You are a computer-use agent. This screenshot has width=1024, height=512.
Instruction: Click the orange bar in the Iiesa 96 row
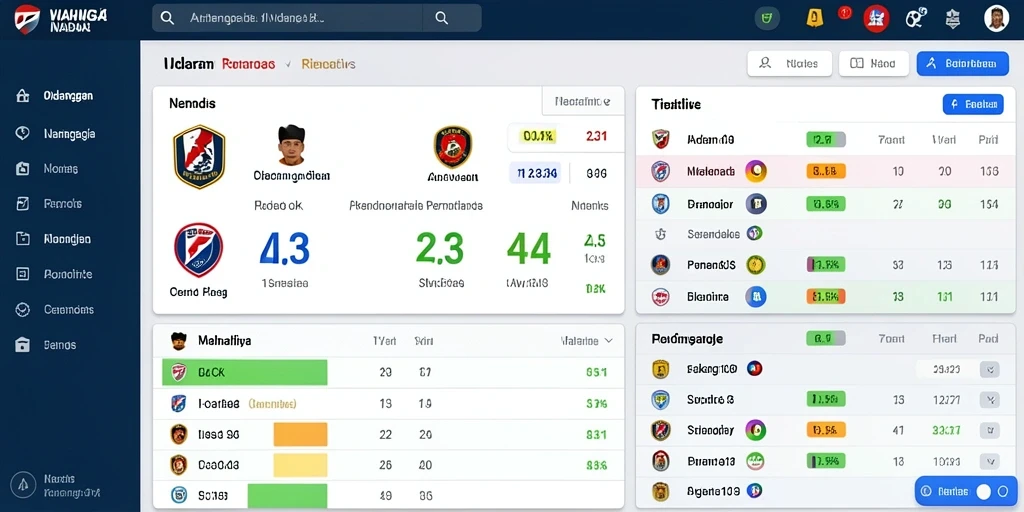[x=300, y=434]
